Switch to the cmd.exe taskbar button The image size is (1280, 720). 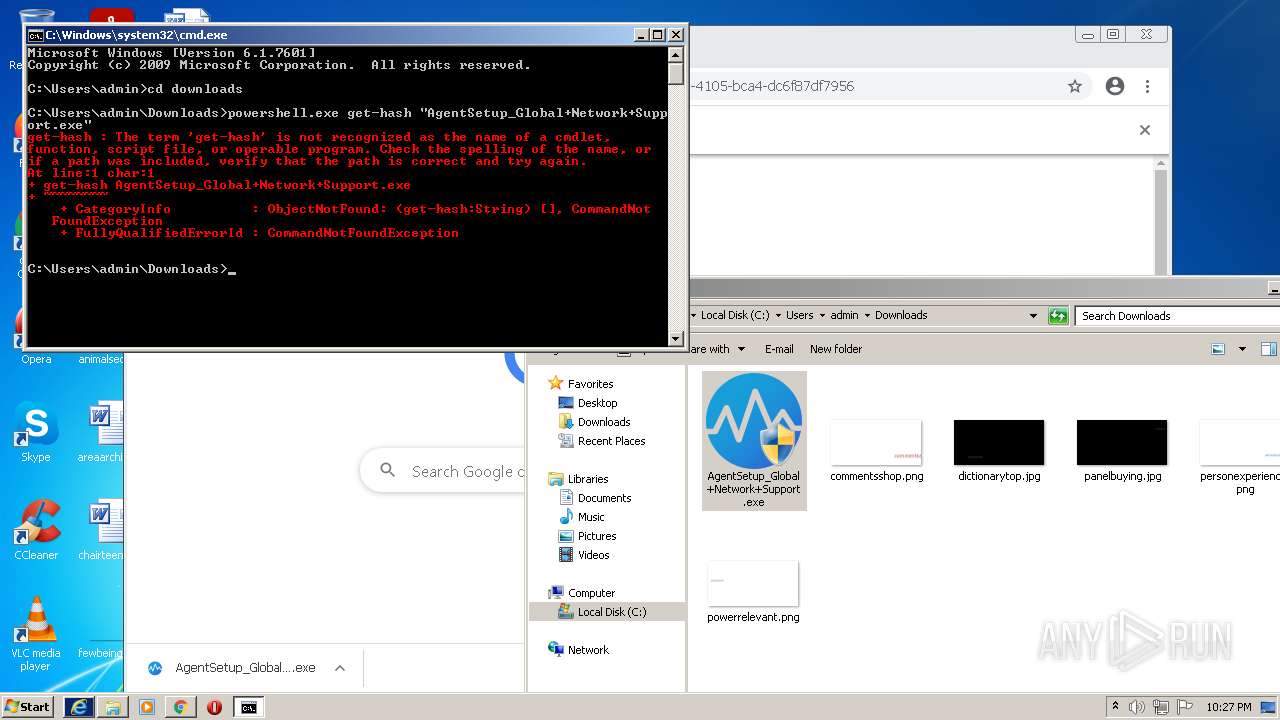pos(249,707)
